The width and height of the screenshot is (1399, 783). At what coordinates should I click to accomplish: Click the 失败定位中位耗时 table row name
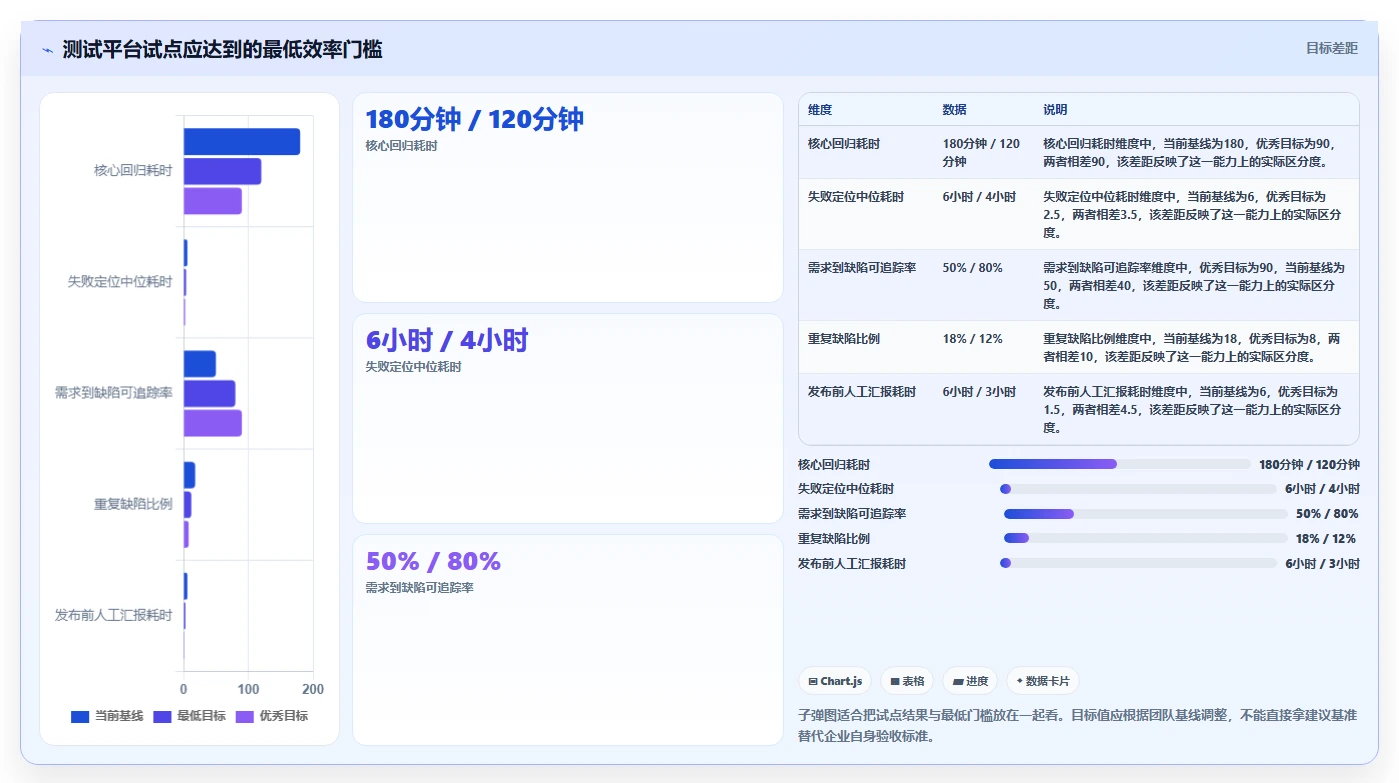(x=856, y=197)
